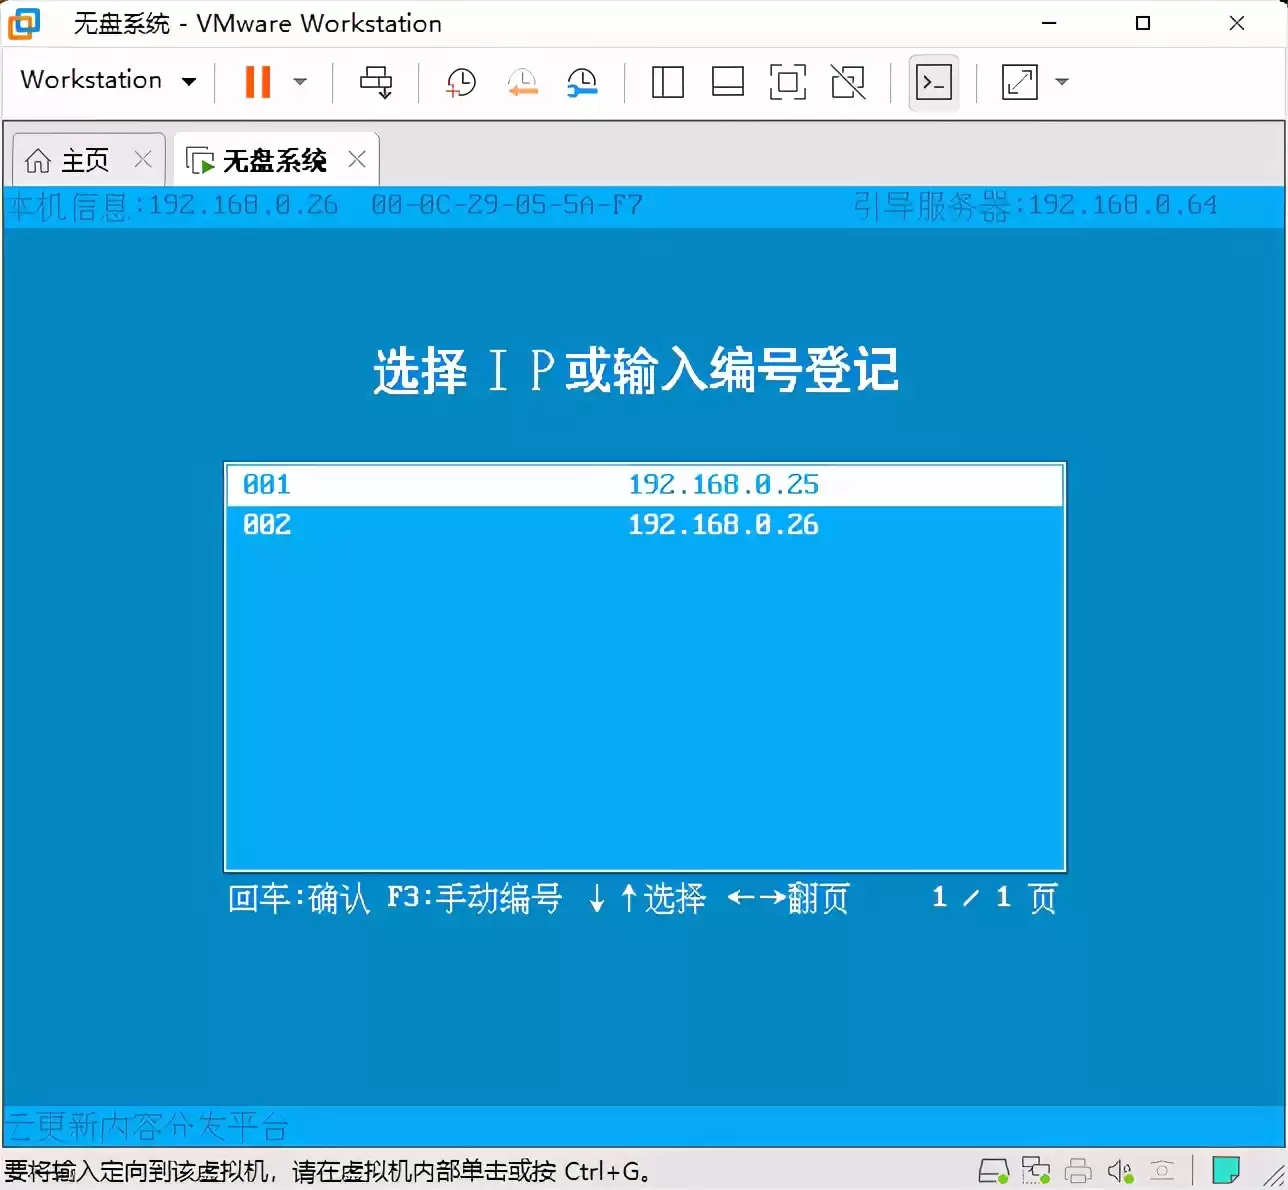The width and height of the screenshot is (1288, 1190).
Task: Click the network adapter status indicator
Action: click(x=1035, y=1169)
